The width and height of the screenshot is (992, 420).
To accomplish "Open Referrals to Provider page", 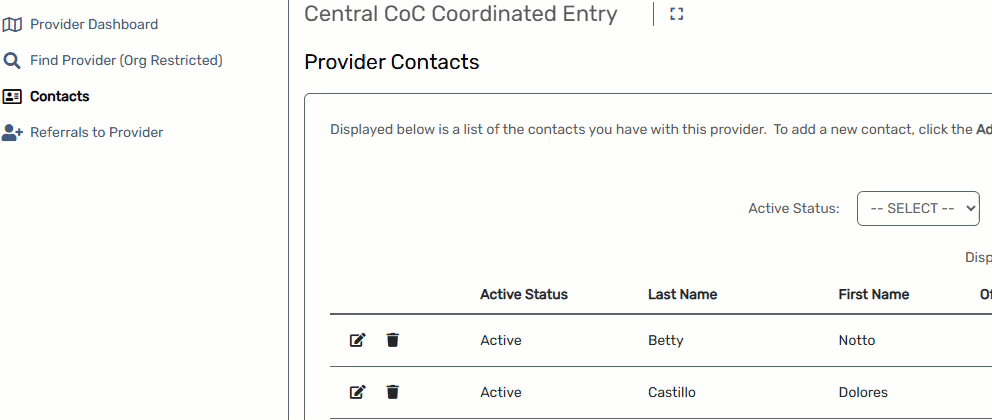I will click(x=97, y=132).
